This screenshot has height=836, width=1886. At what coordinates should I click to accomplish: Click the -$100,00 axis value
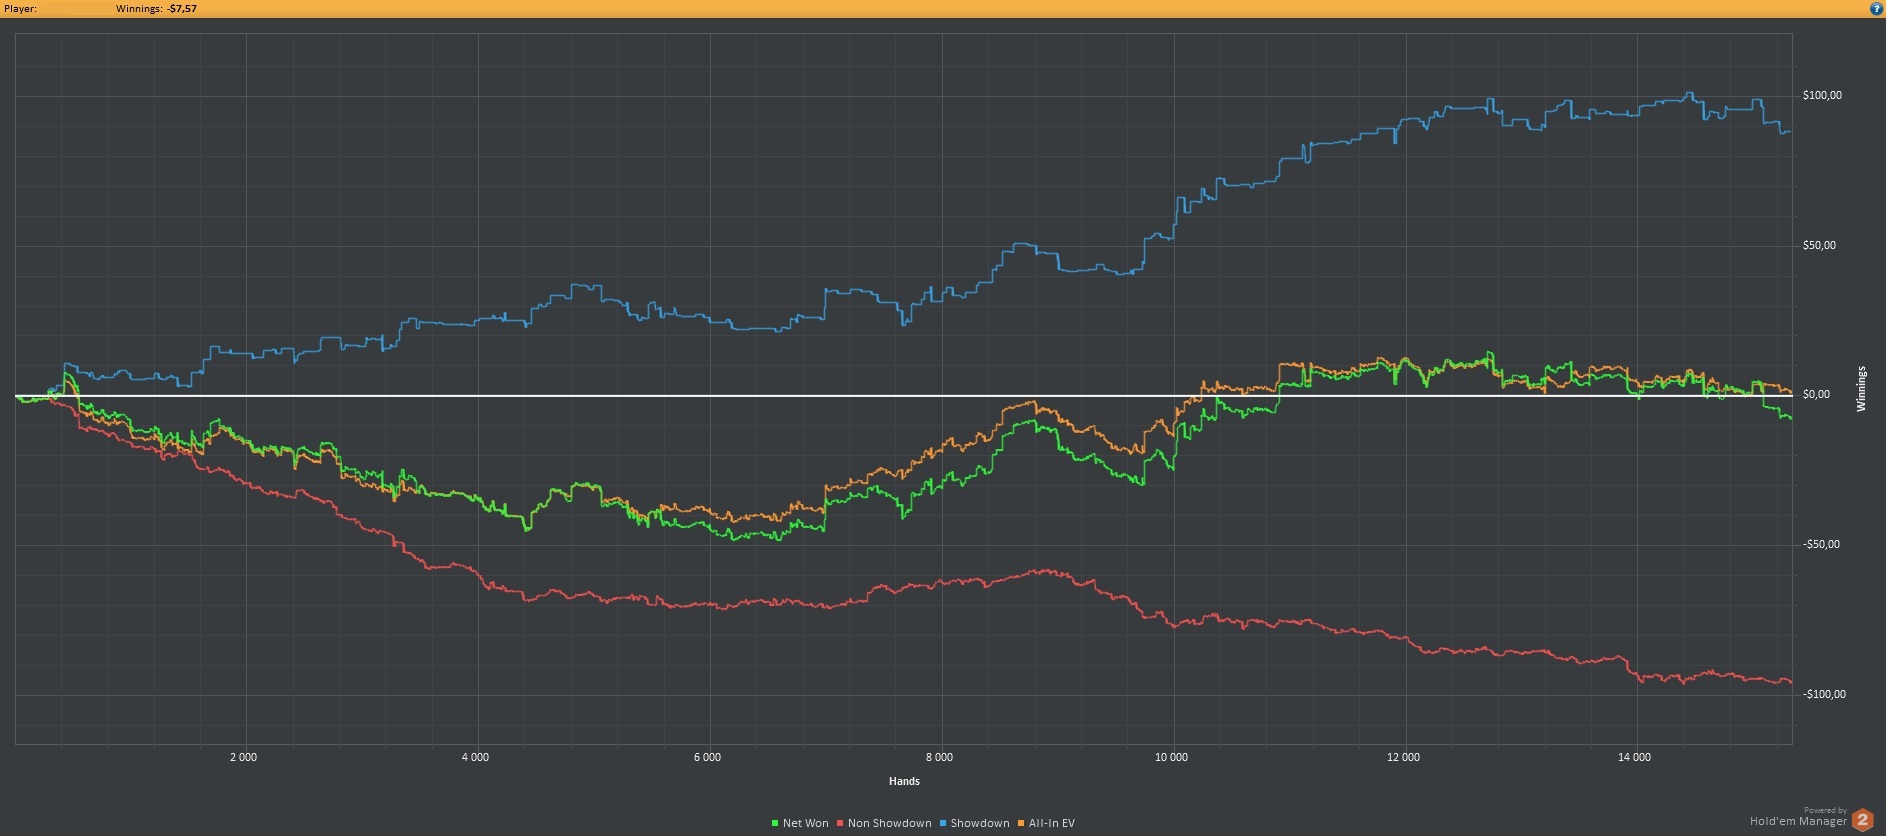[1824, 694]
